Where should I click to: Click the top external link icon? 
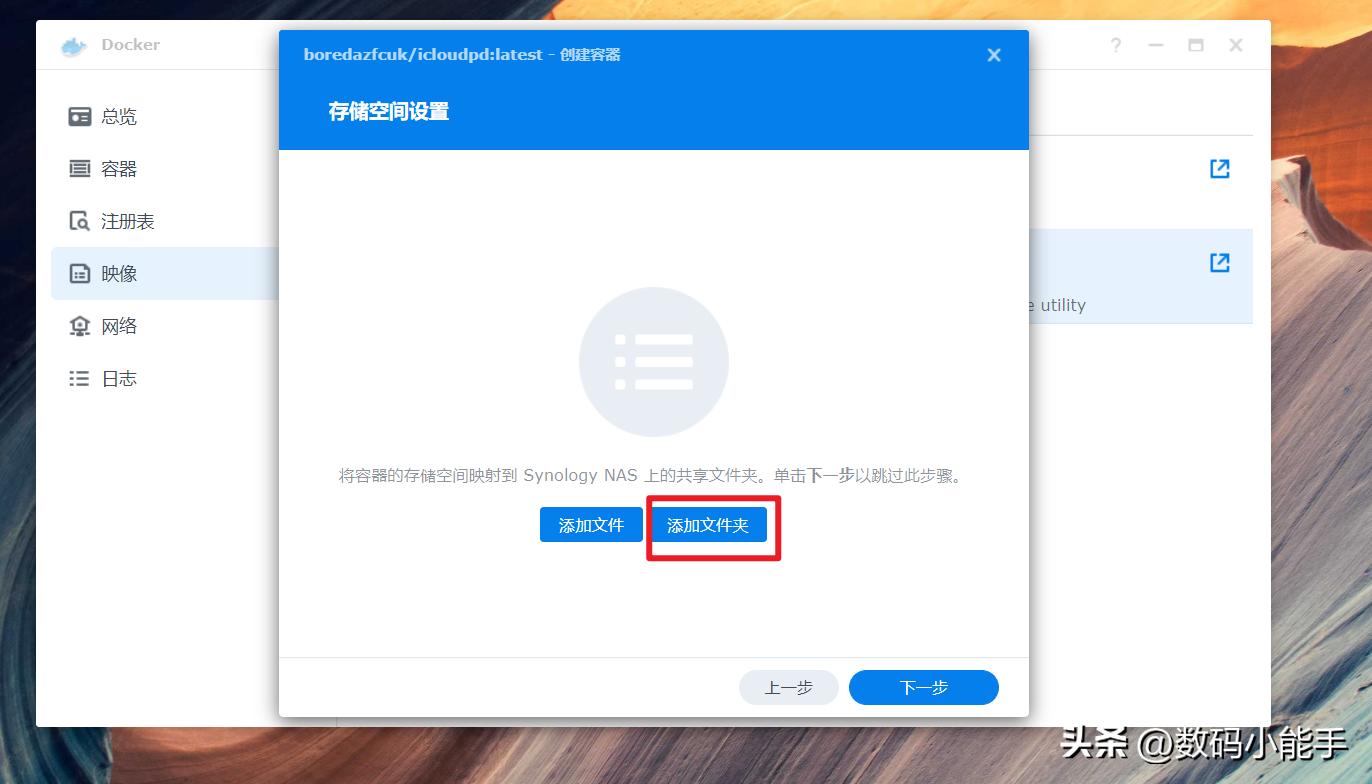1219,169
